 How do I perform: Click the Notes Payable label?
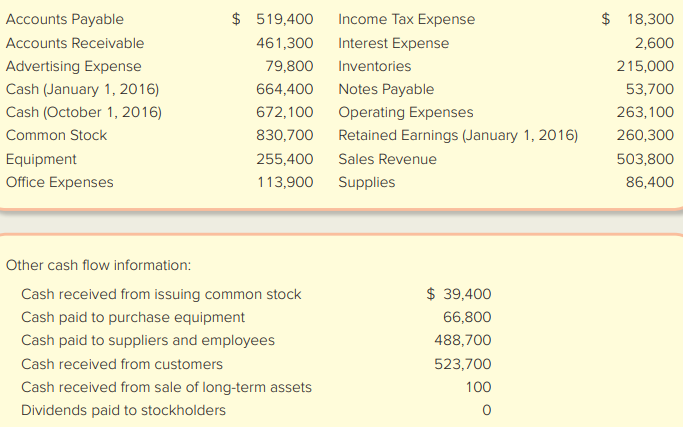[386, 89]
